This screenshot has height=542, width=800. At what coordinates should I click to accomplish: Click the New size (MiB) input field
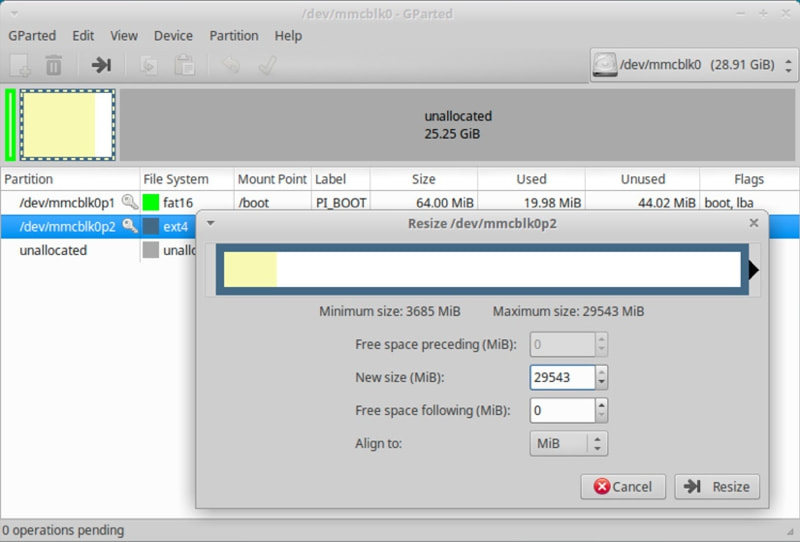[x=562, y=377]
